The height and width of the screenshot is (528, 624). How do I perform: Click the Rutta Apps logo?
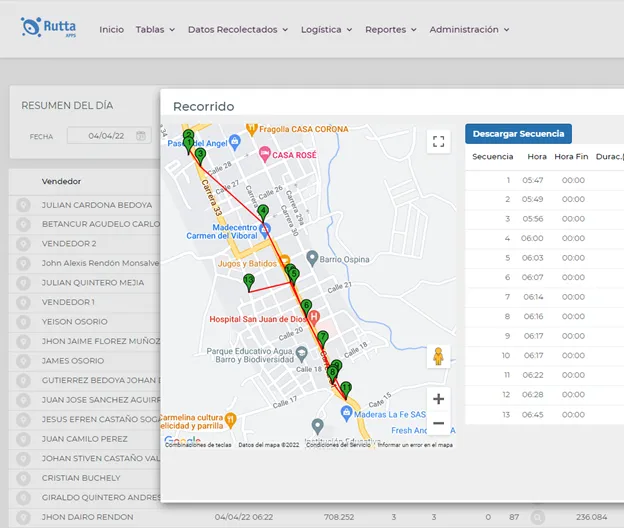(48, 27)
